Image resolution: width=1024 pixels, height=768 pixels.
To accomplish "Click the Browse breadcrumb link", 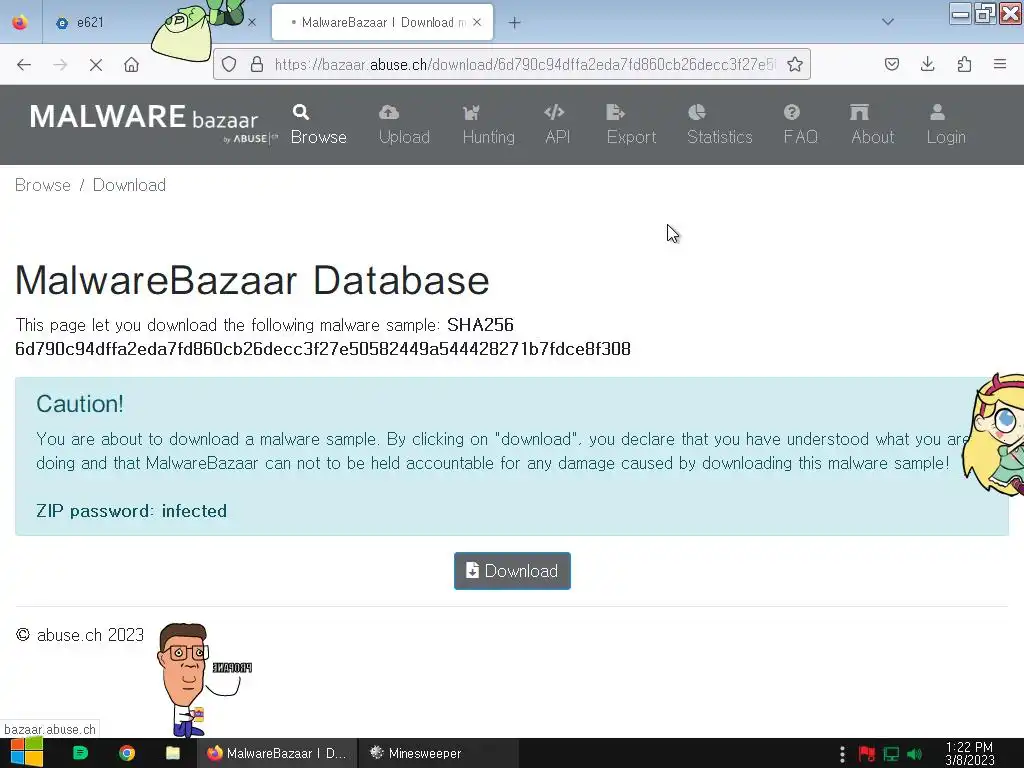I will tap(42, 185).
